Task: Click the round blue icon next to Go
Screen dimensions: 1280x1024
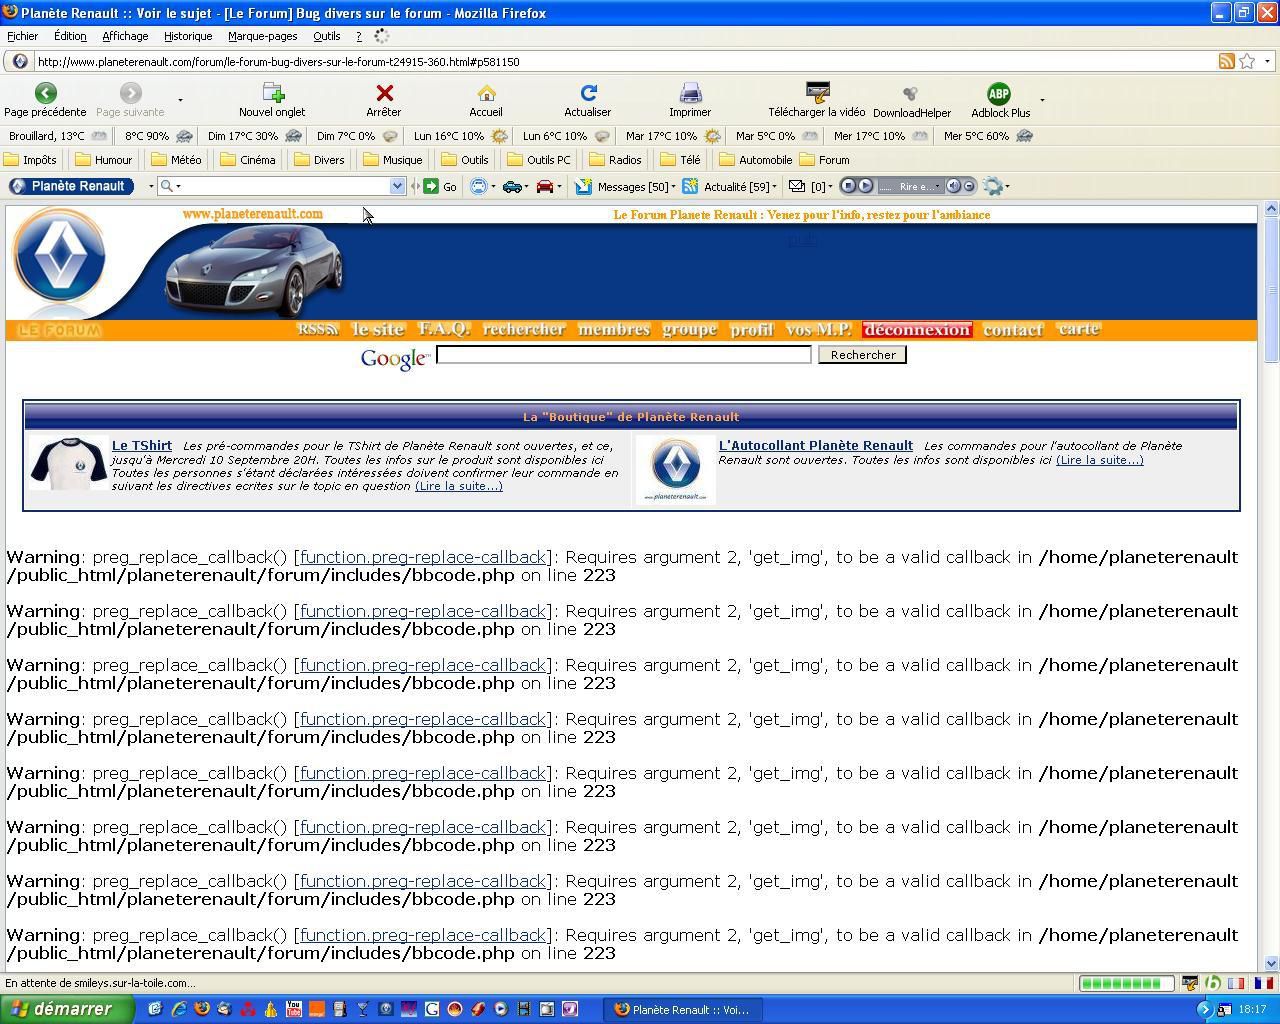Action: pyautogui.click(x=479, y=186)
